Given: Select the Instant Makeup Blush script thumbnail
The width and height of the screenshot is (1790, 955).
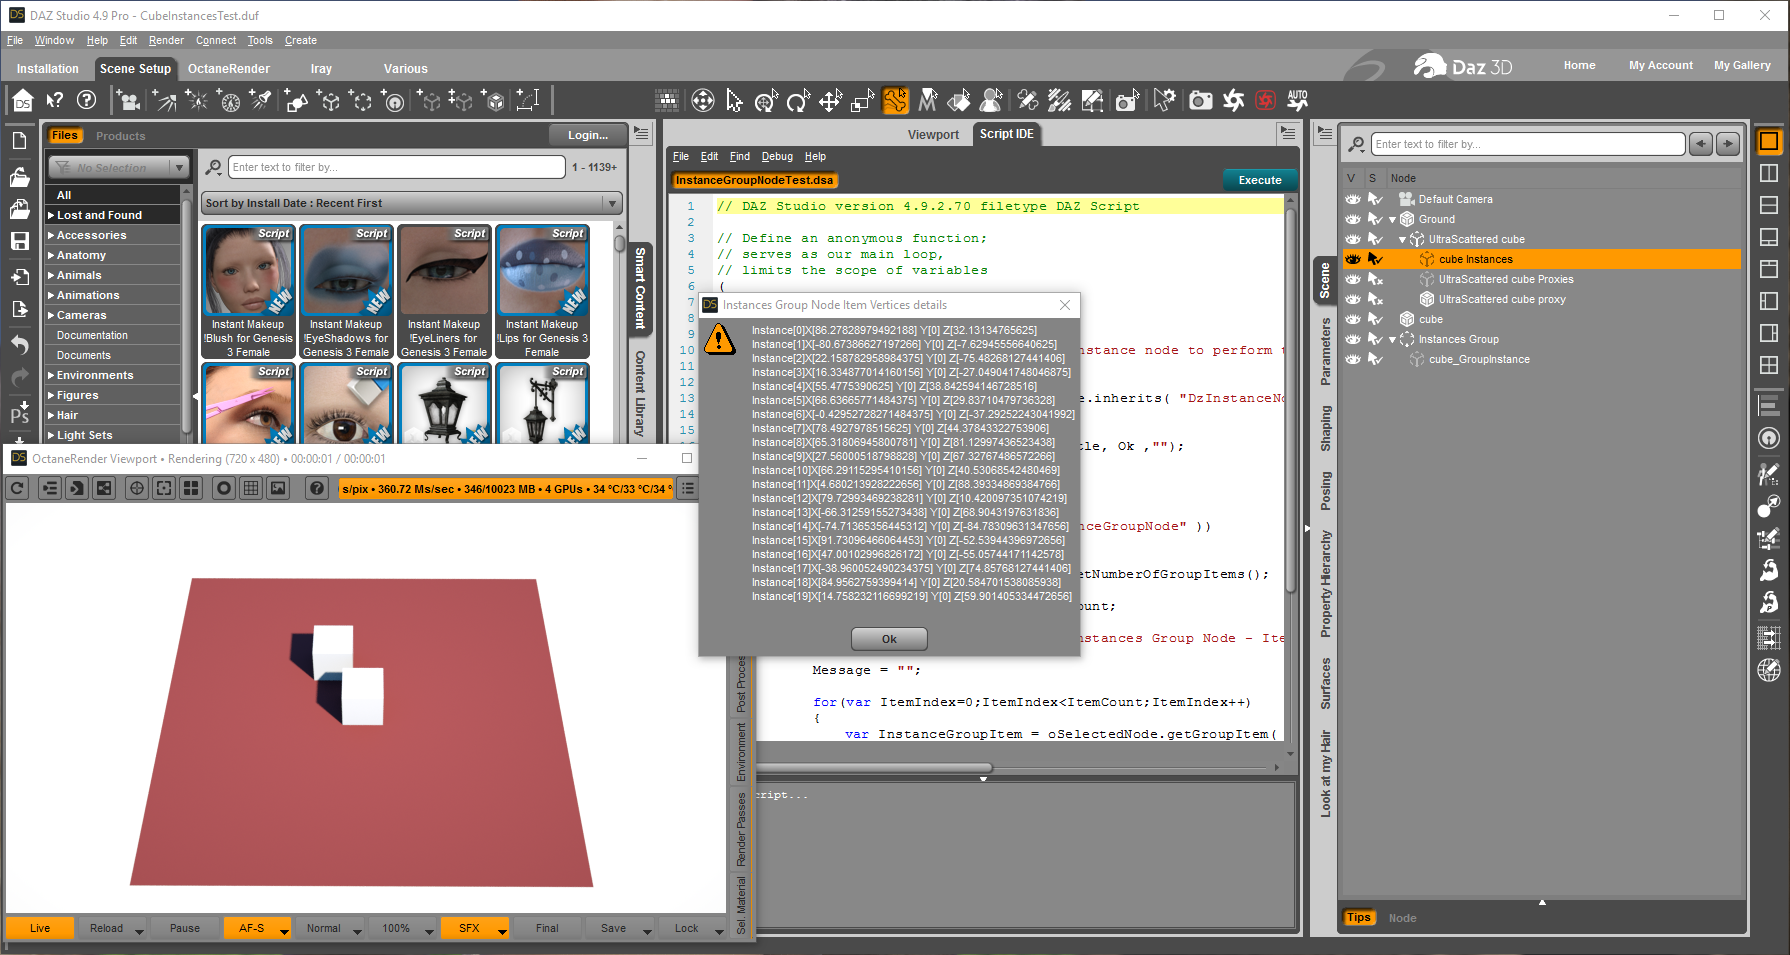Looking at the screenshot, I should [248, 291].
